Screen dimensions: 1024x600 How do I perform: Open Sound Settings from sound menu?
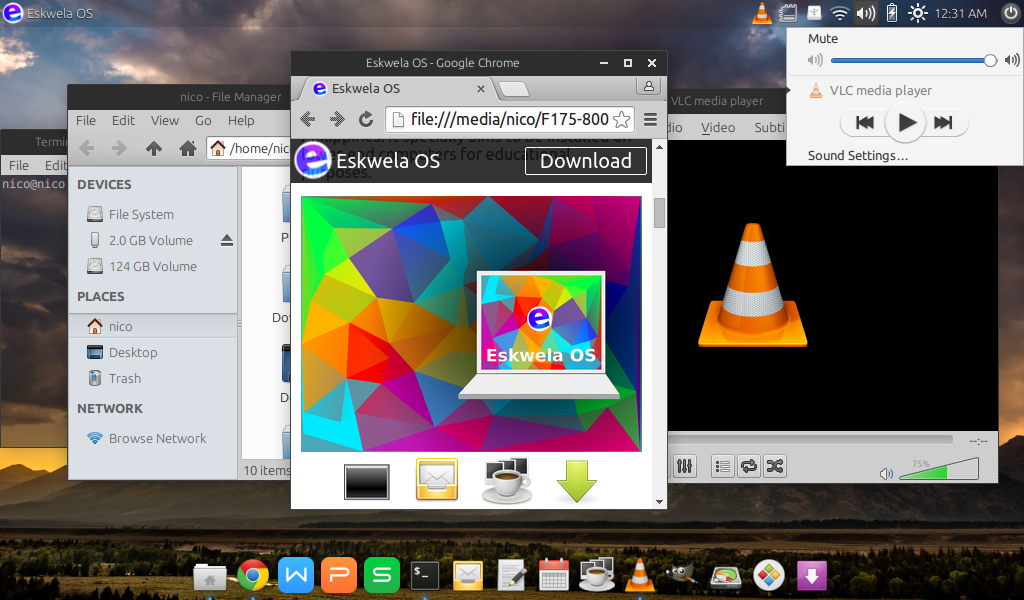tap(857, 155)
